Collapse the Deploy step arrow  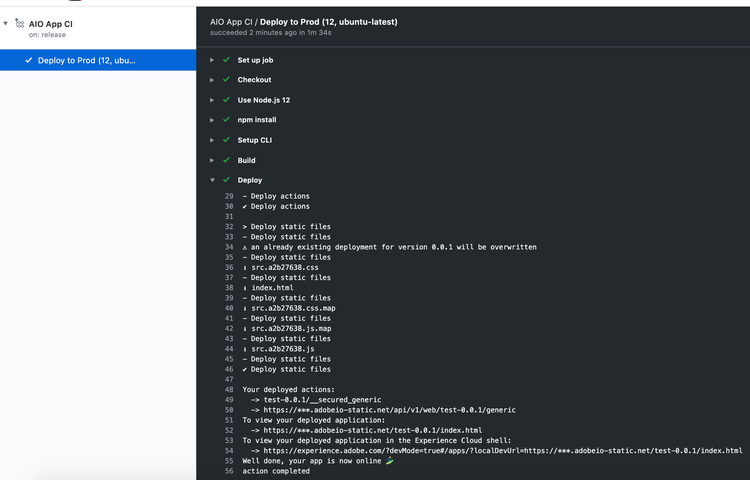click(x=212, y=180)
